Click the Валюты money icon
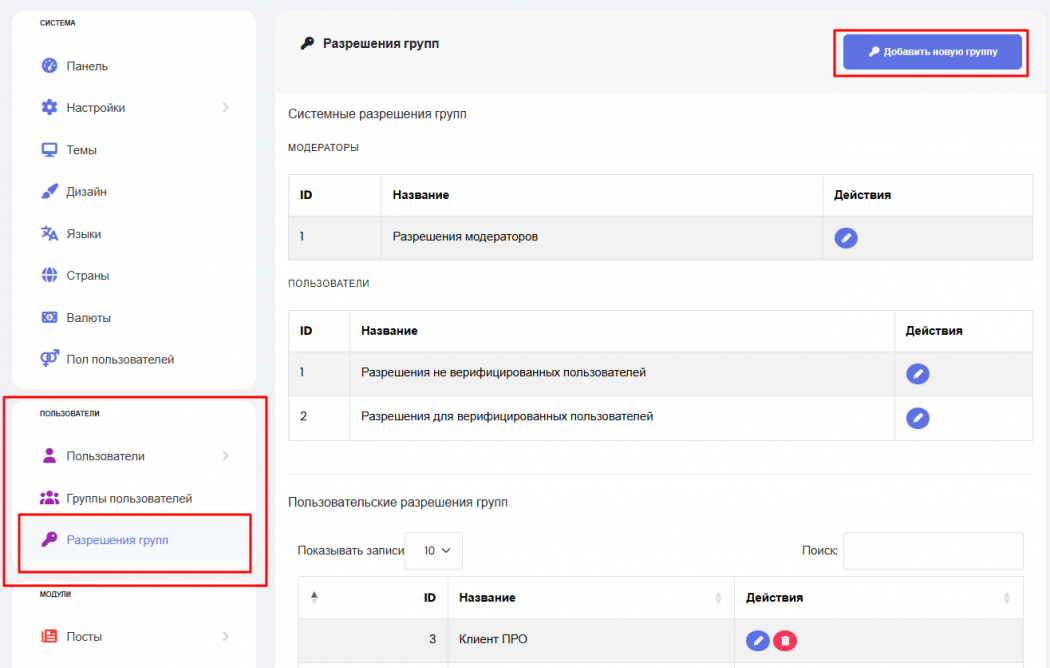The height and width of the screenshot is (668, 1050). (x=49, y=318)
